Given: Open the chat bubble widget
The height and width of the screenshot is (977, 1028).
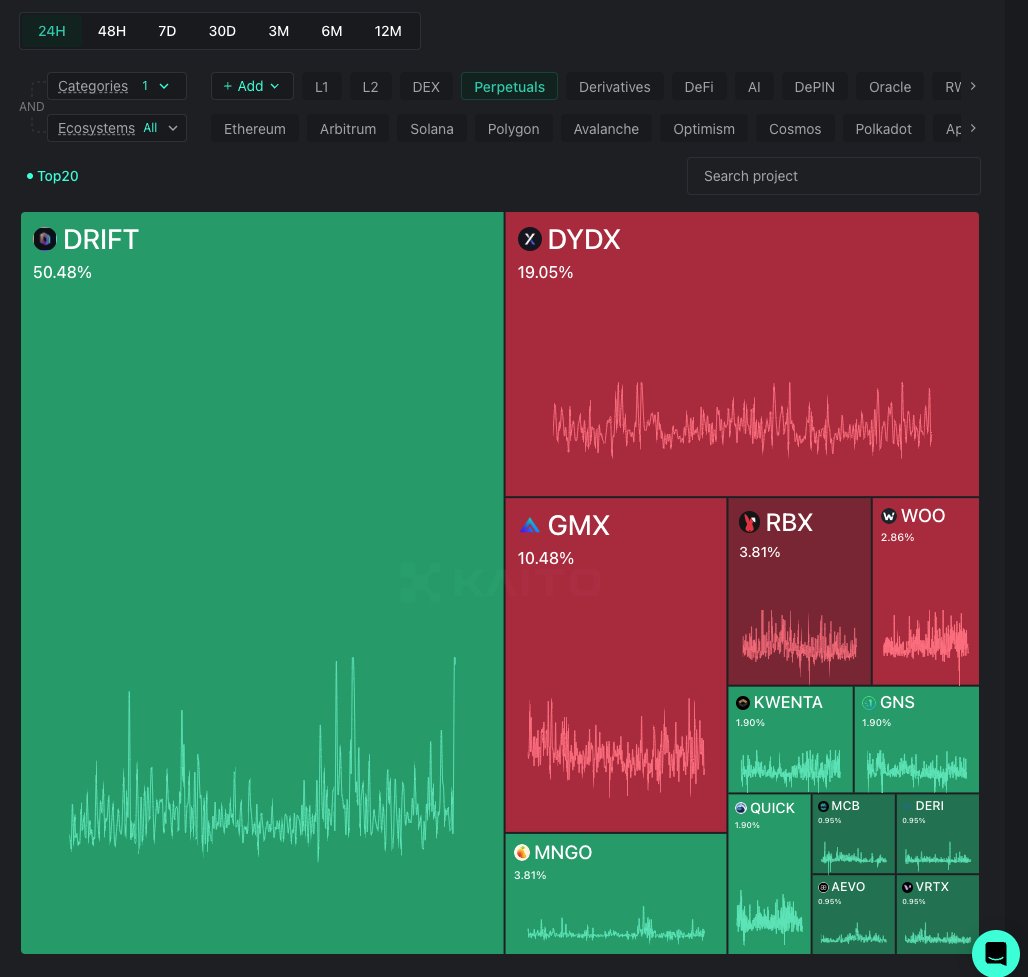Looking at the screenshot, I should tap(995, 953).
